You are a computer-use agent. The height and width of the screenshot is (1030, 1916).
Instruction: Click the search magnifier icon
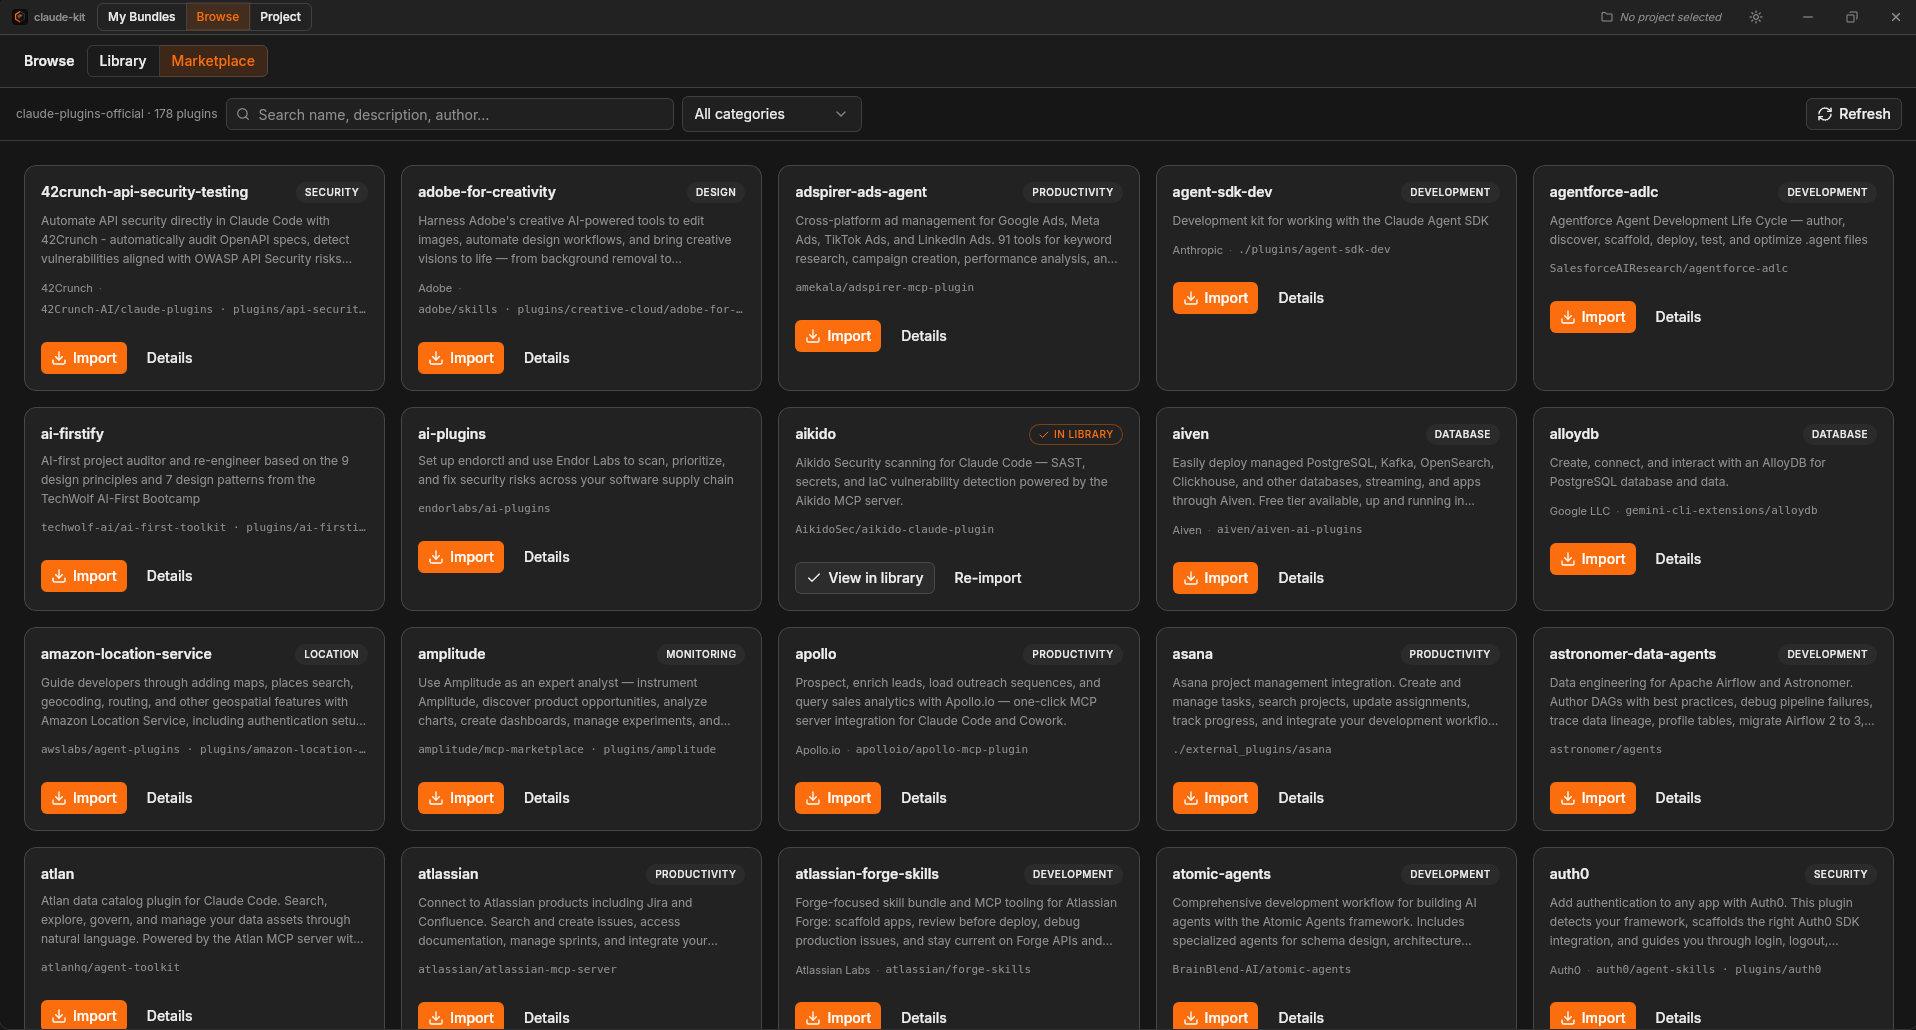(243, 114)
